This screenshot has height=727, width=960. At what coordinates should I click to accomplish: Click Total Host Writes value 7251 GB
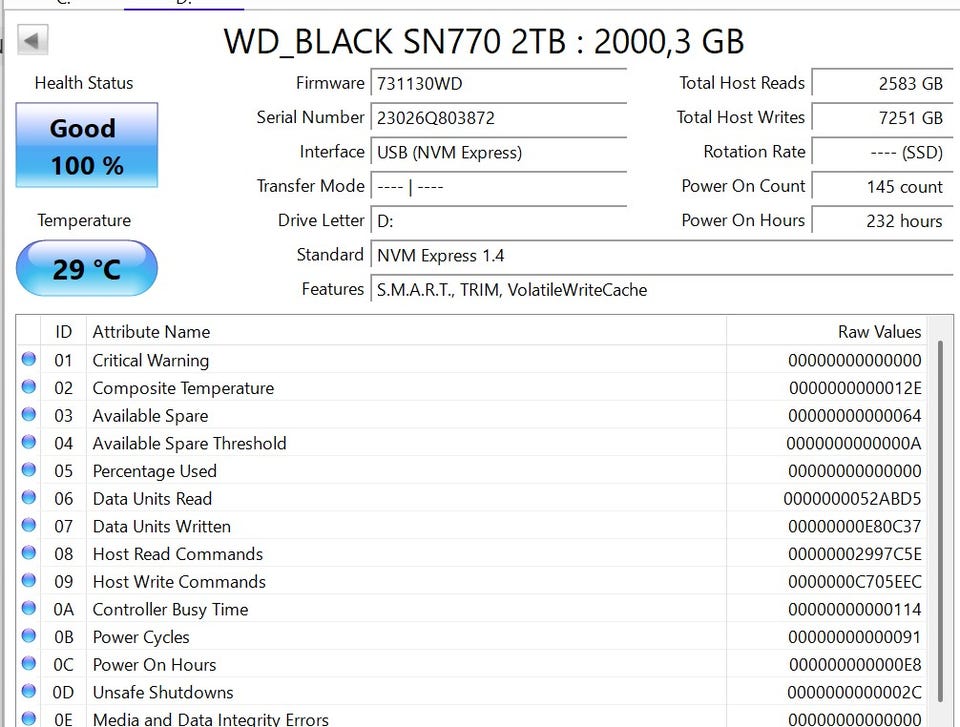882,118
